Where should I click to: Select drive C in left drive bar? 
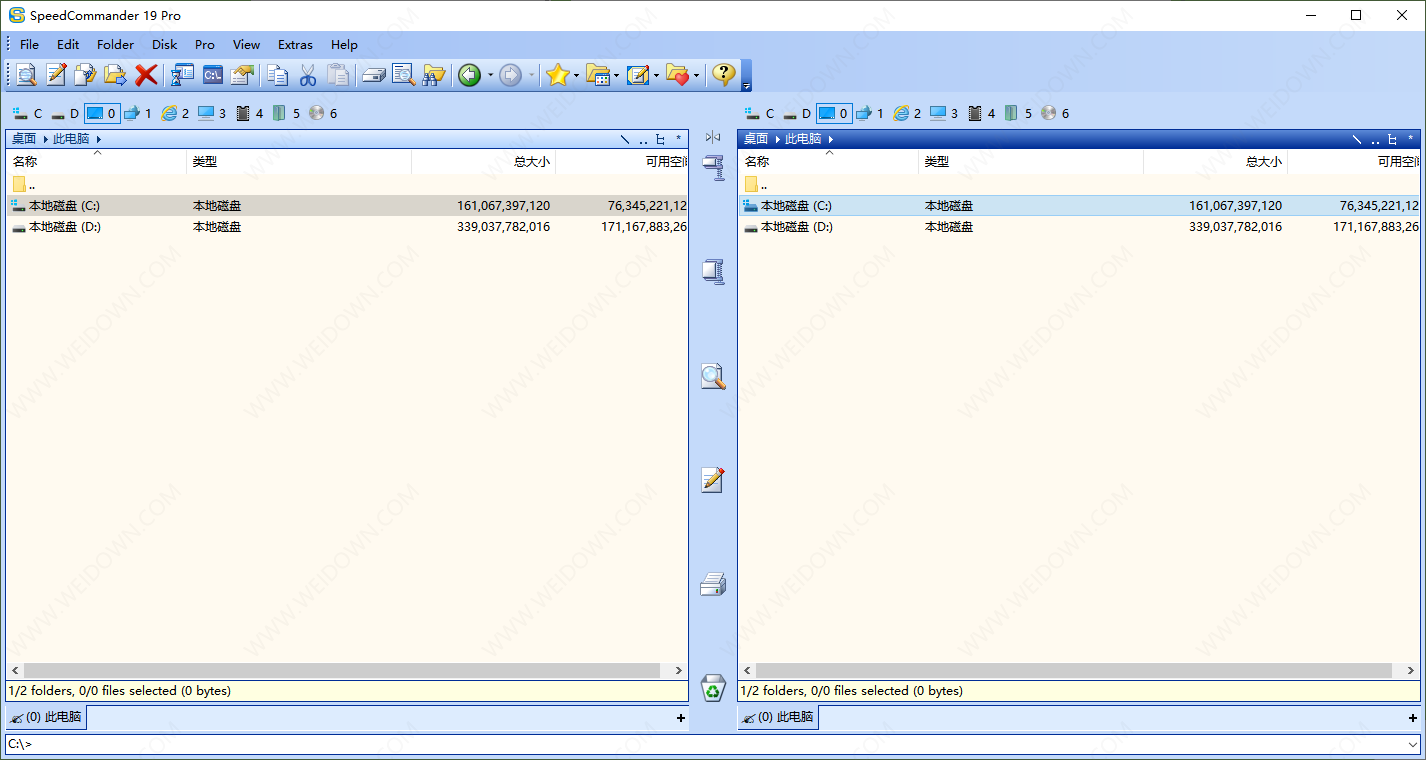tap(27, 113)
